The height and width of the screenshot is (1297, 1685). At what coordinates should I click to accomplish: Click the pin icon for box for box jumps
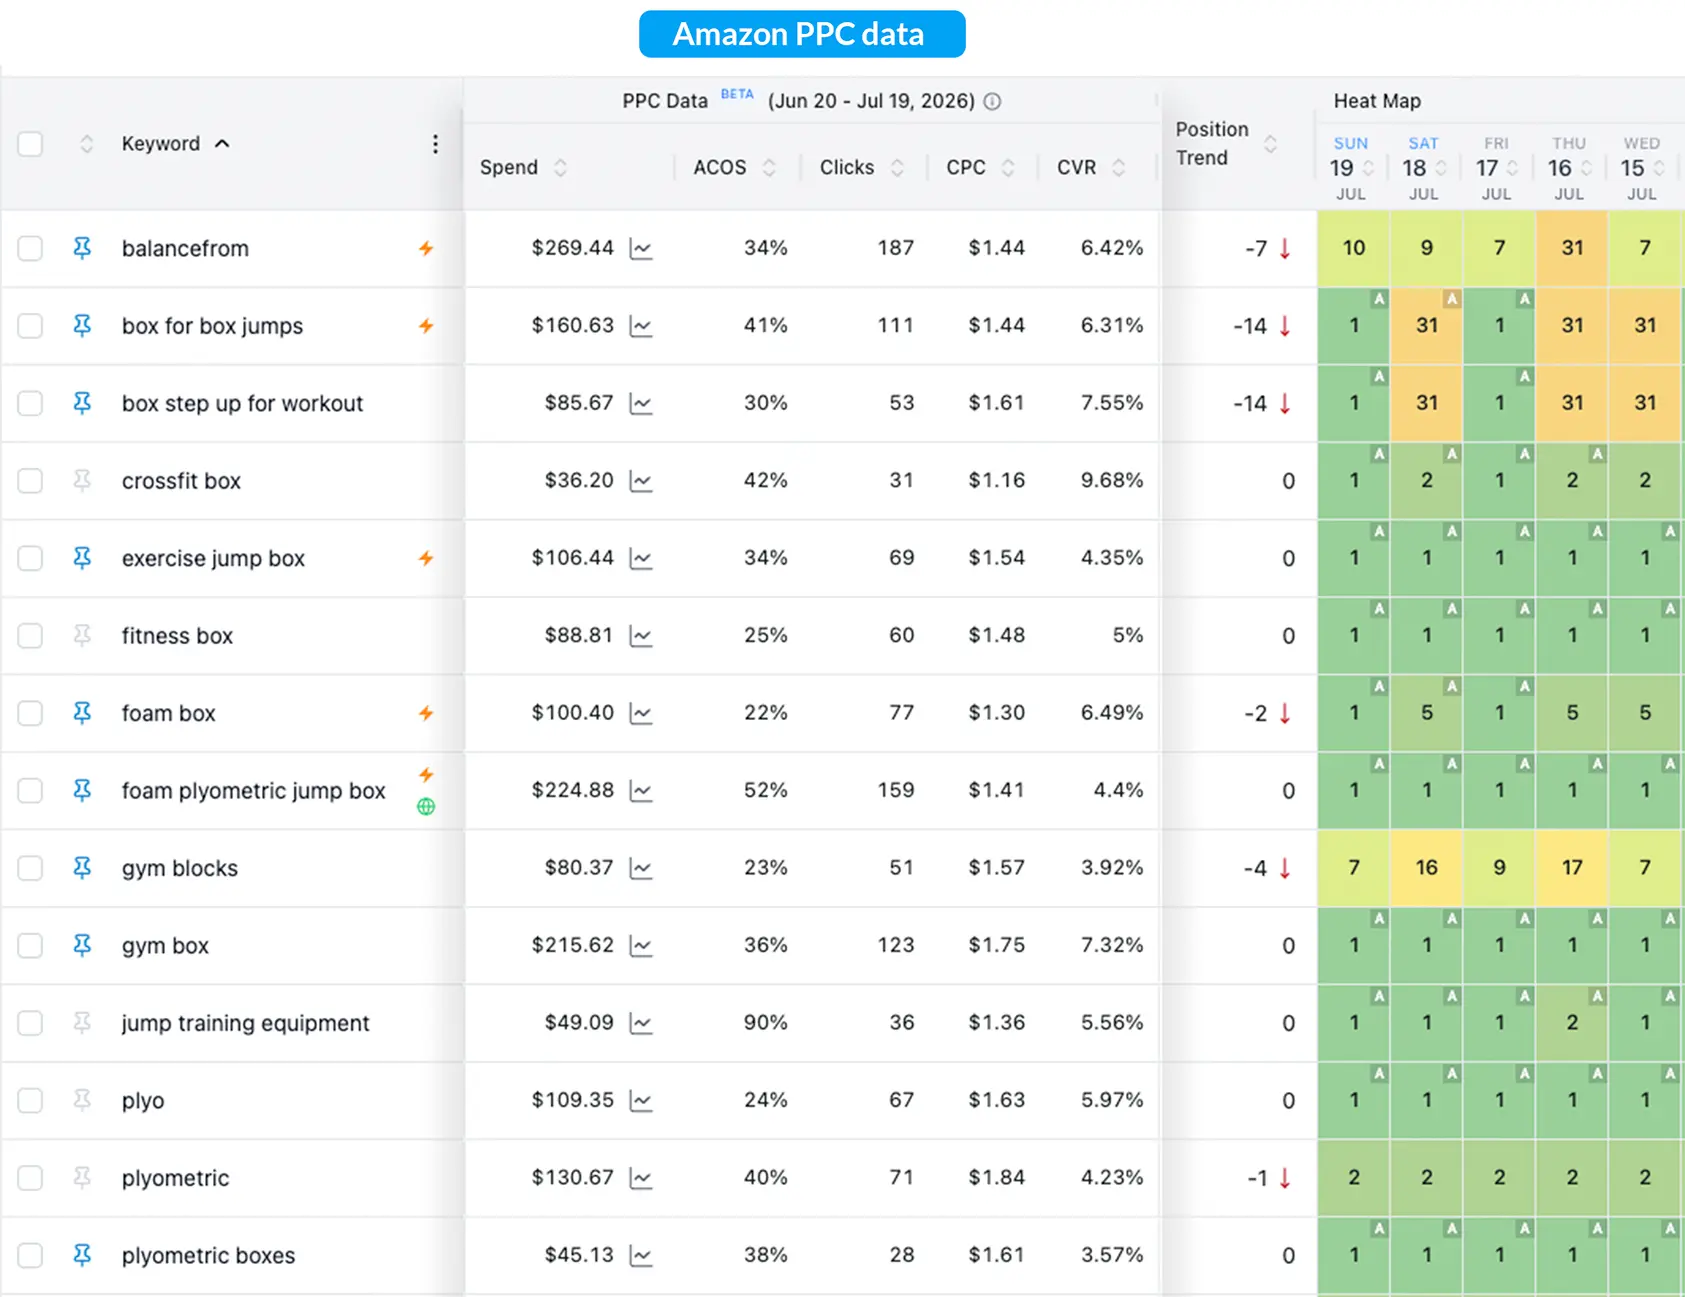pos(82,326)
